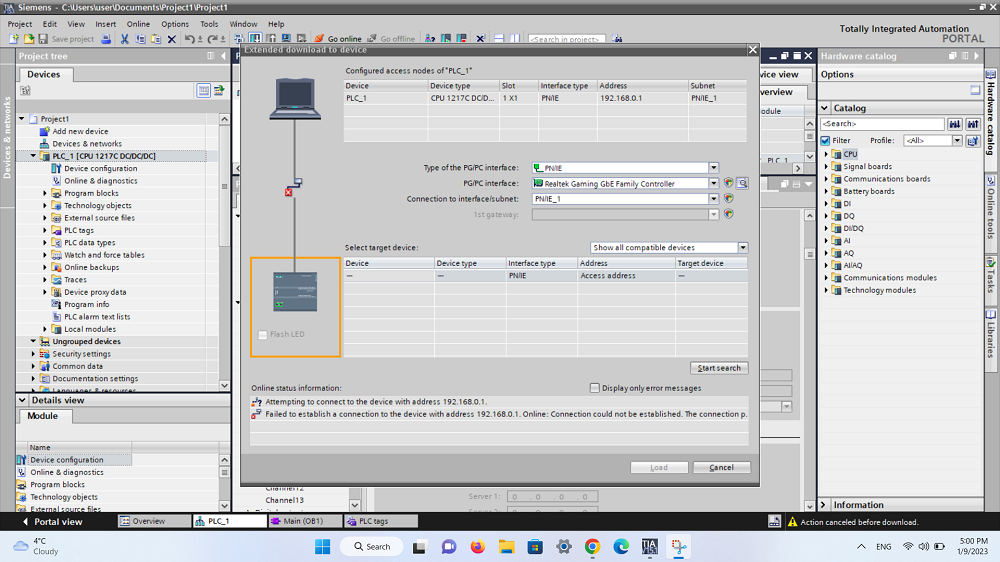Expand Signal boards in catalog
The image size is (1000, 562).
[x=826, y=166]
